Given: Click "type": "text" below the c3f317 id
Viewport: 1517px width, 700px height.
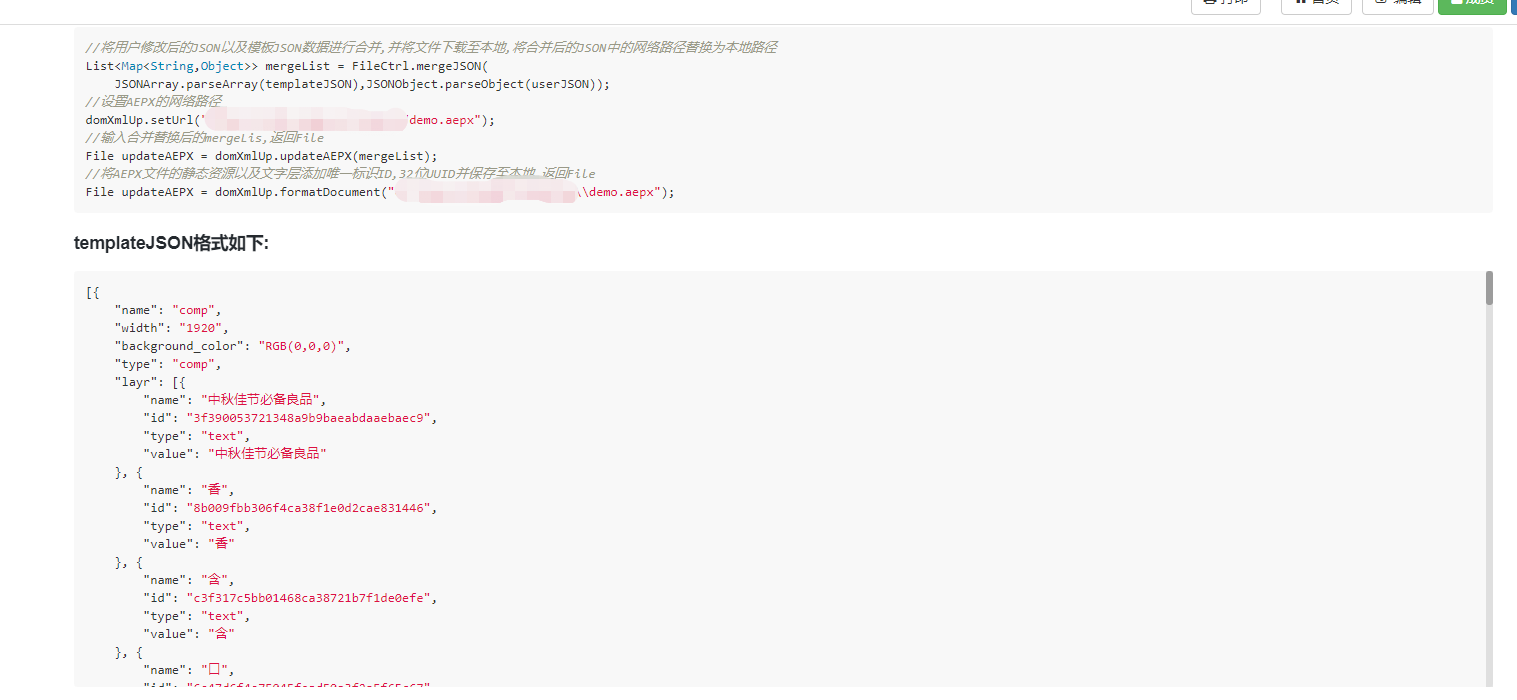Looking at the screenshot, I should click(197, 616).
